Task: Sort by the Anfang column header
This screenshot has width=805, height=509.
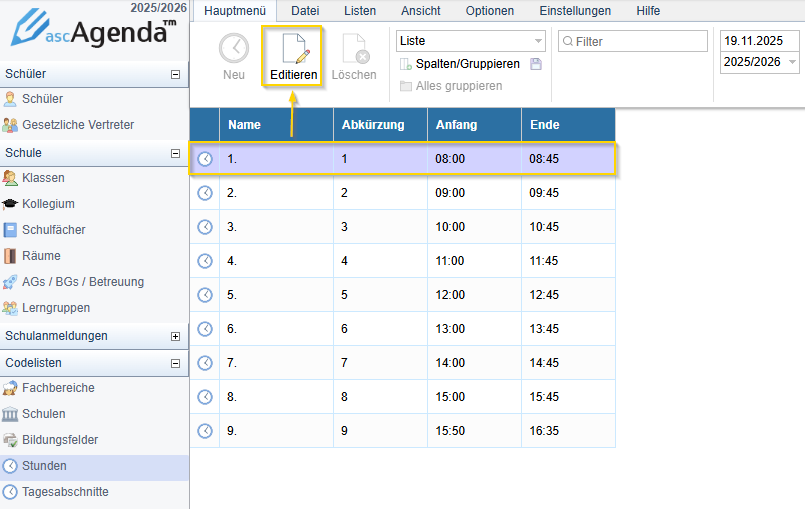Action: coord(456,125)
